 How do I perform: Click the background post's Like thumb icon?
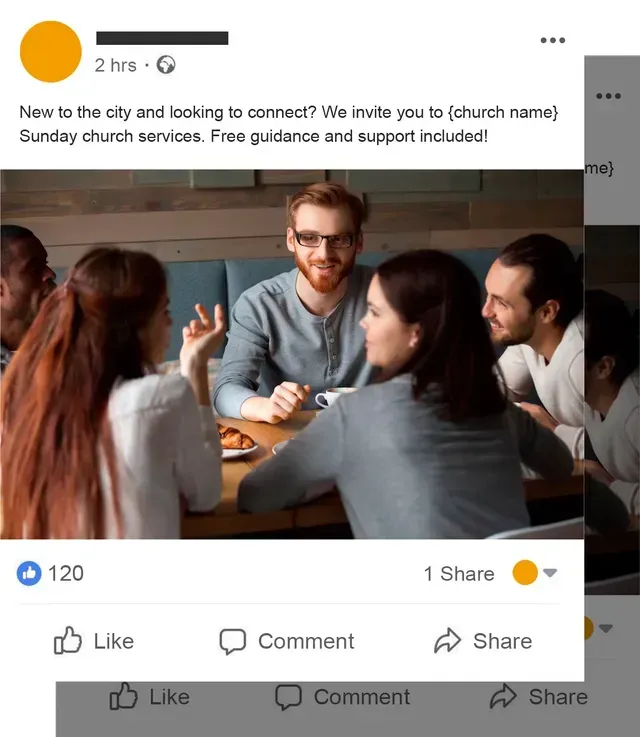coord(123,696)
